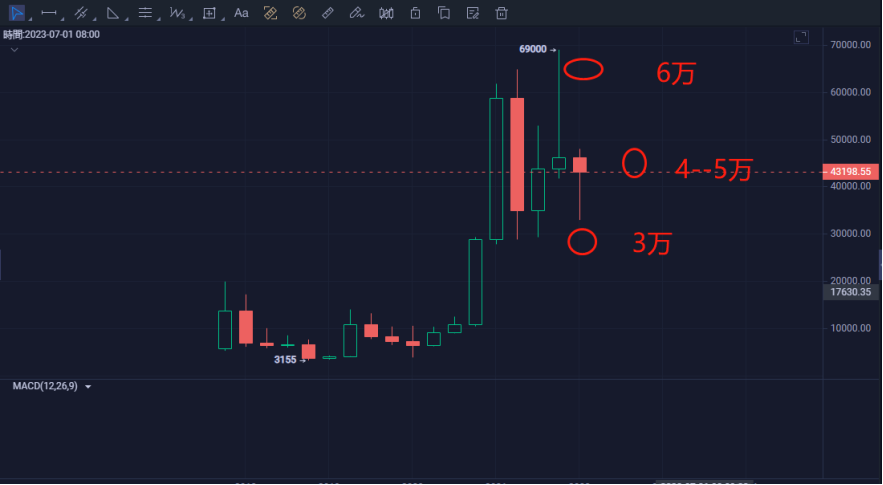Select the cursor pointer tool
The image size is (883, 485).
tap(17, 12)
